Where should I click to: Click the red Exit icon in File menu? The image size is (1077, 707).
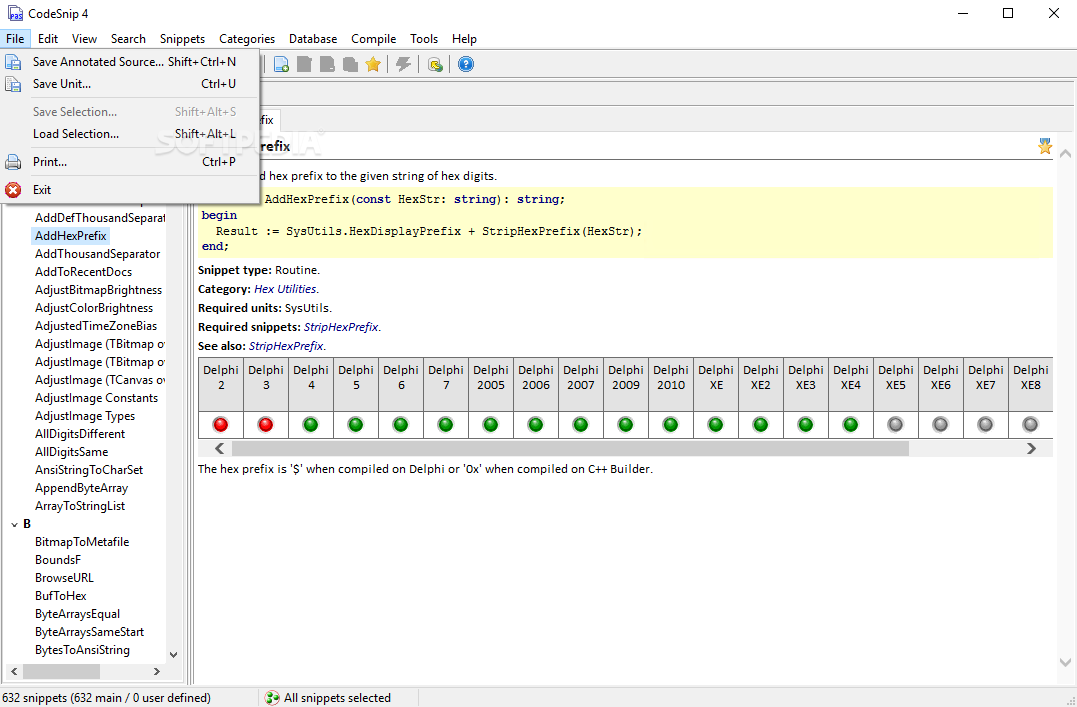click(x=13, y=190)
